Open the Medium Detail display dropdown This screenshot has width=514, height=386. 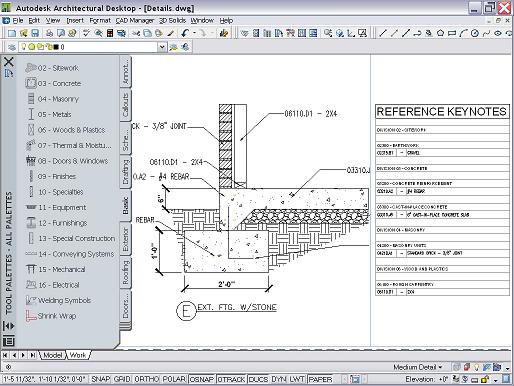coord(418,367)
